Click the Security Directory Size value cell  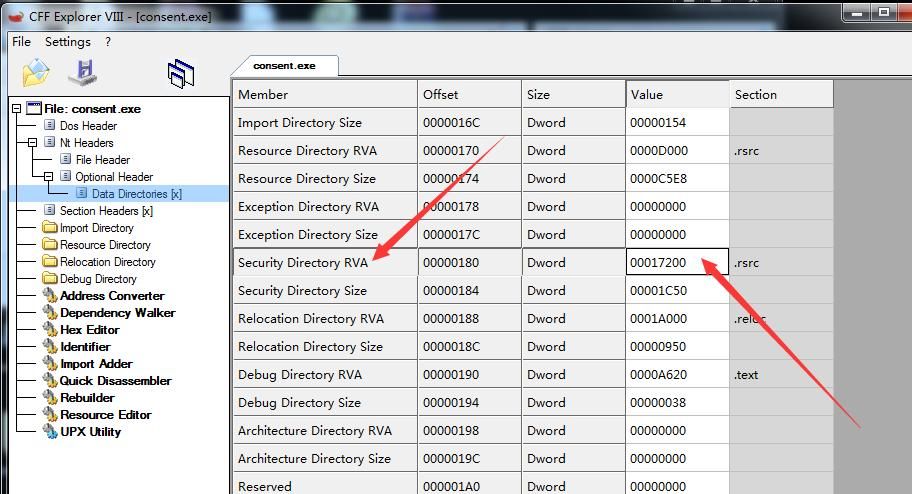click(677, 290)
